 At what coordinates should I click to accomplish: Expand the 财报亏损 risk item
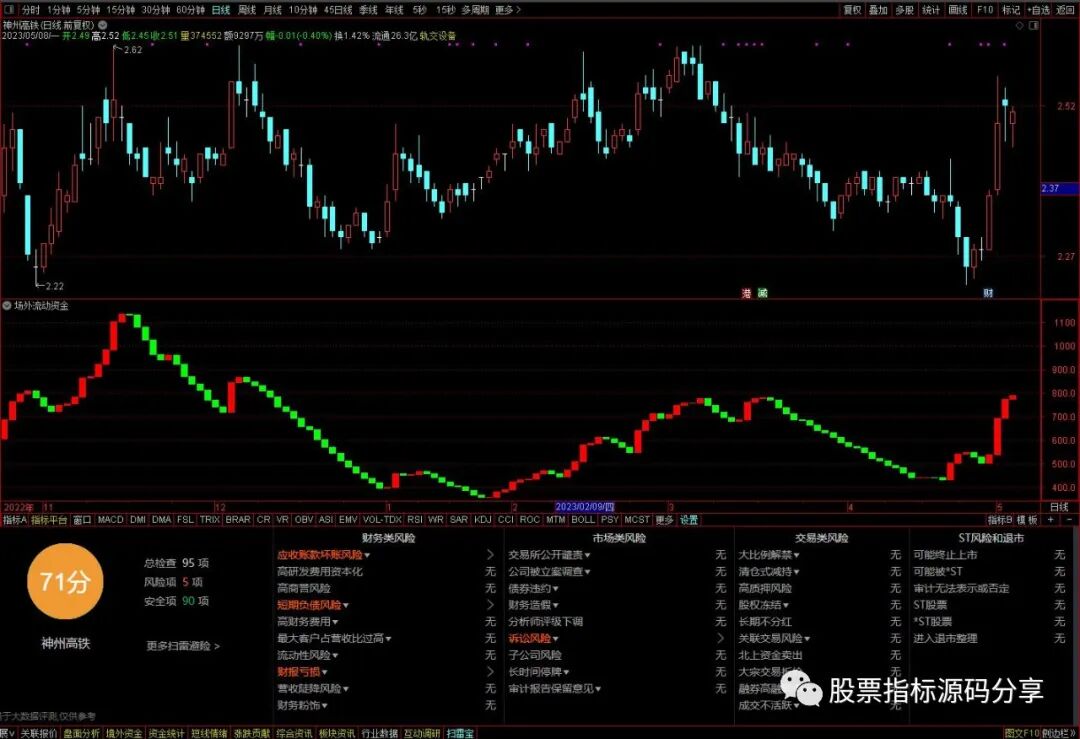pos(302,672)
